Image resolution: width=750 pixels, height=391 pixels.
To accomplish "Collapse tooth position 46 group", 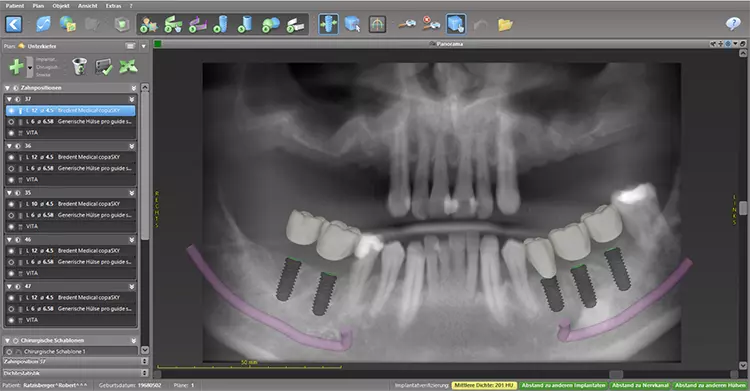I will click(x=9, y=239).
